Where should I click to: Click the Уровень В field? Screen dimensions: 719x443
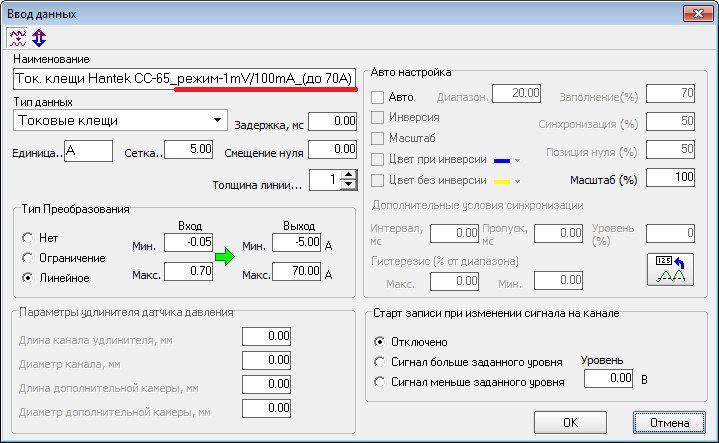(608, 378)
